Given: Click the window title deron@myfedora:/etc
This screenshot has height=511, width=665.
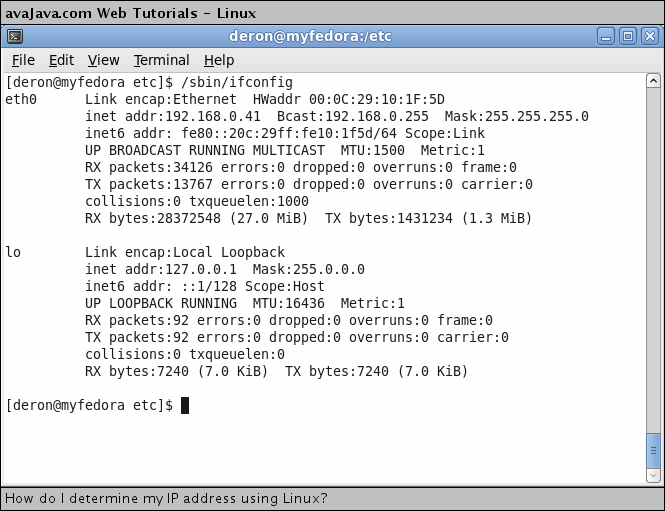Looking at the screenshot, I should (x=310, y=36).
